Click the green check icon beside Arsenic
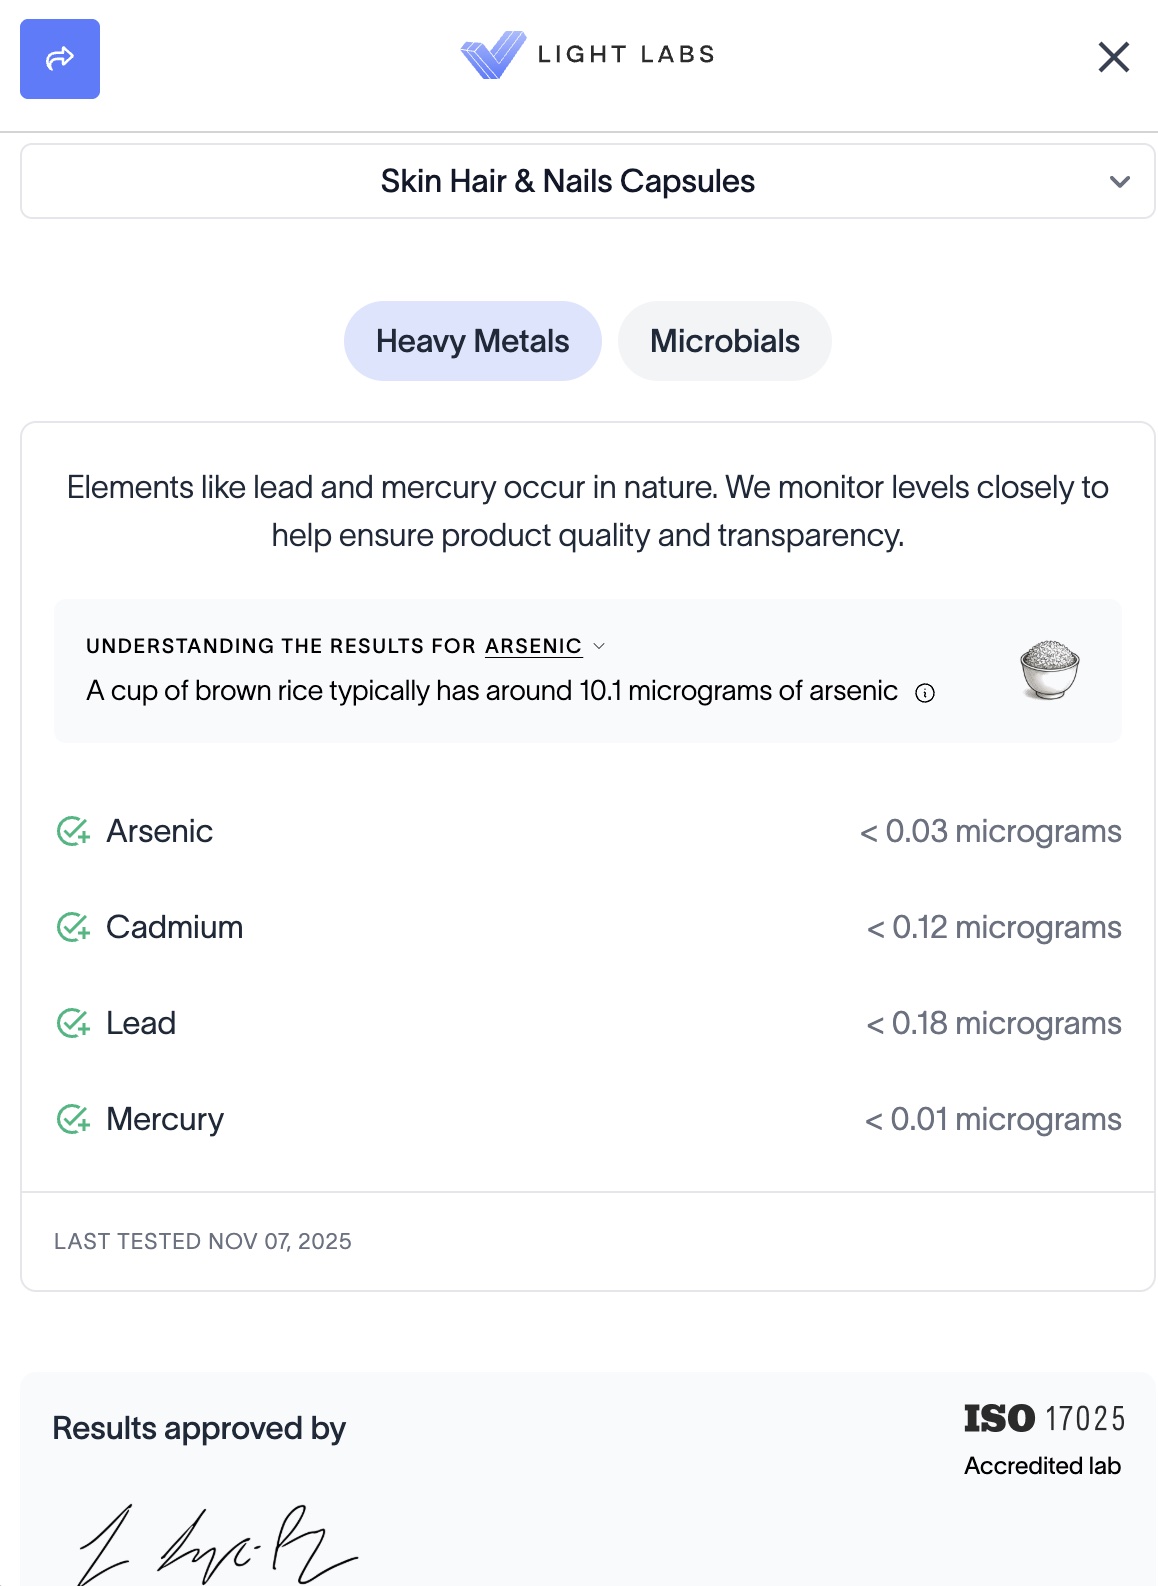 click(x=73, y=831)
